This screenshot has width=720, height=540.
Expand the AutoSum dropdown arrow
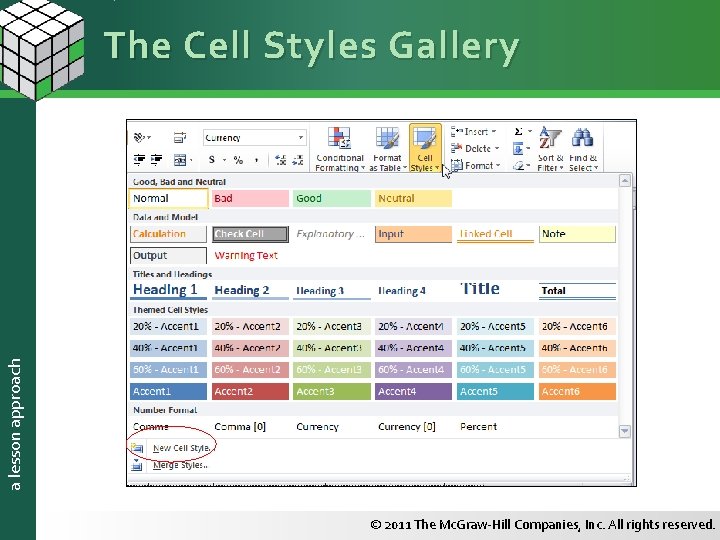tap(529, 132)
